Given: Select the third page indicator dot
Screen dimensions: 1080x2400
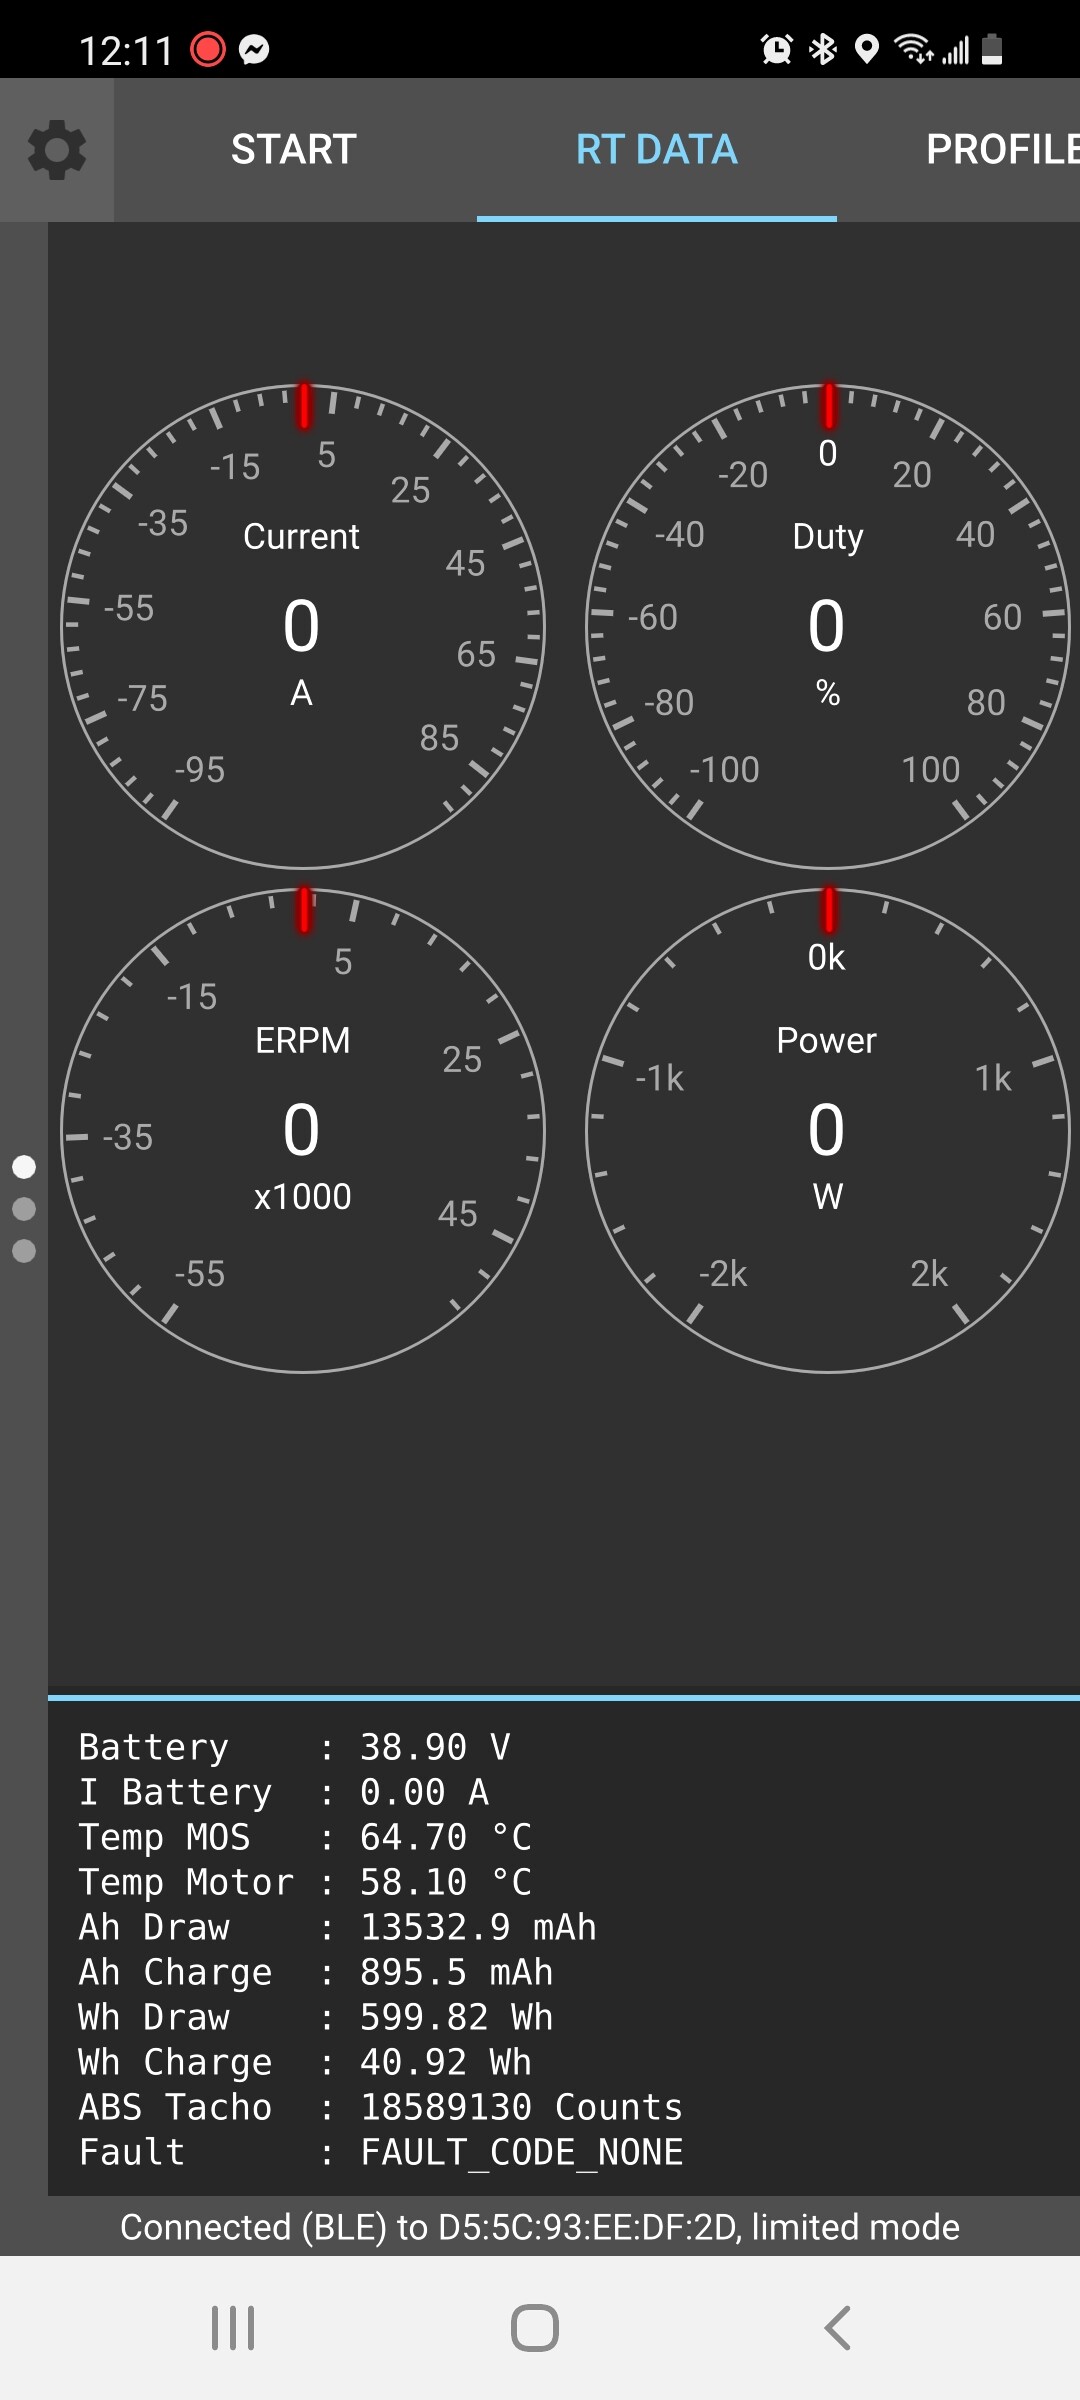Looking at the screenshot, I should click(24, 1251).
